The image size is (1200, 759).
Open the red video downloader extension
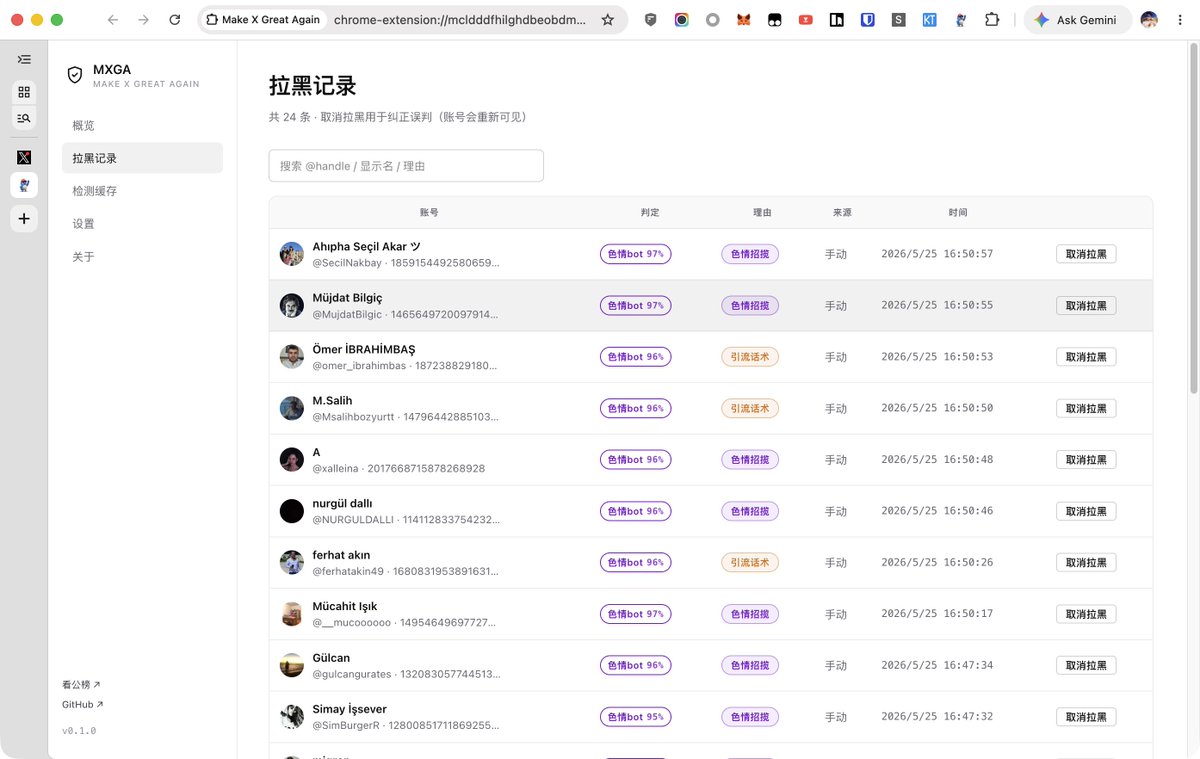point(806,20)
